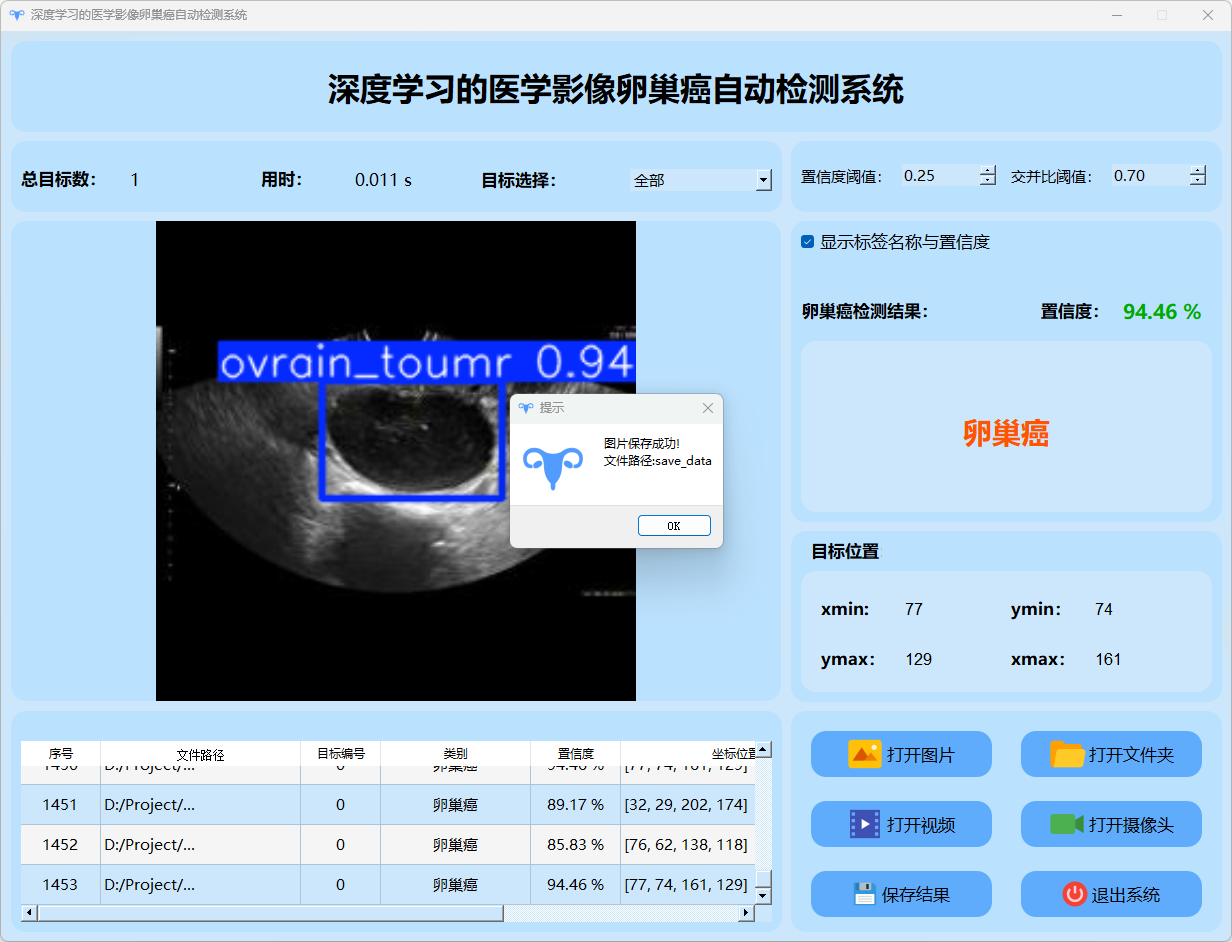Confirm the save message with OK
The image size is (1232, 942).
(674, 526)
